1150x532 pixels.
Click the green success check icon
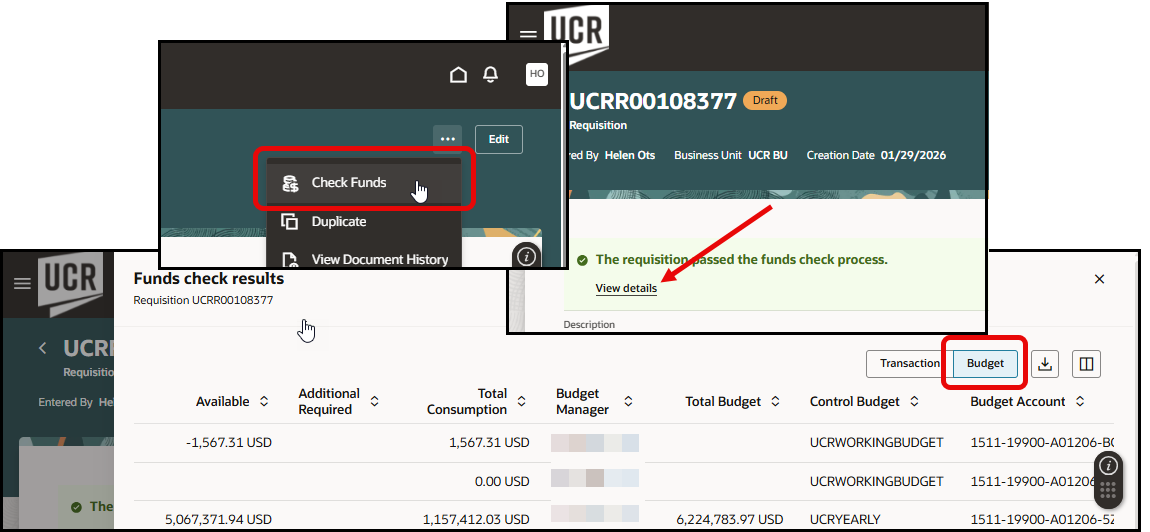click(x=582, y=260)
